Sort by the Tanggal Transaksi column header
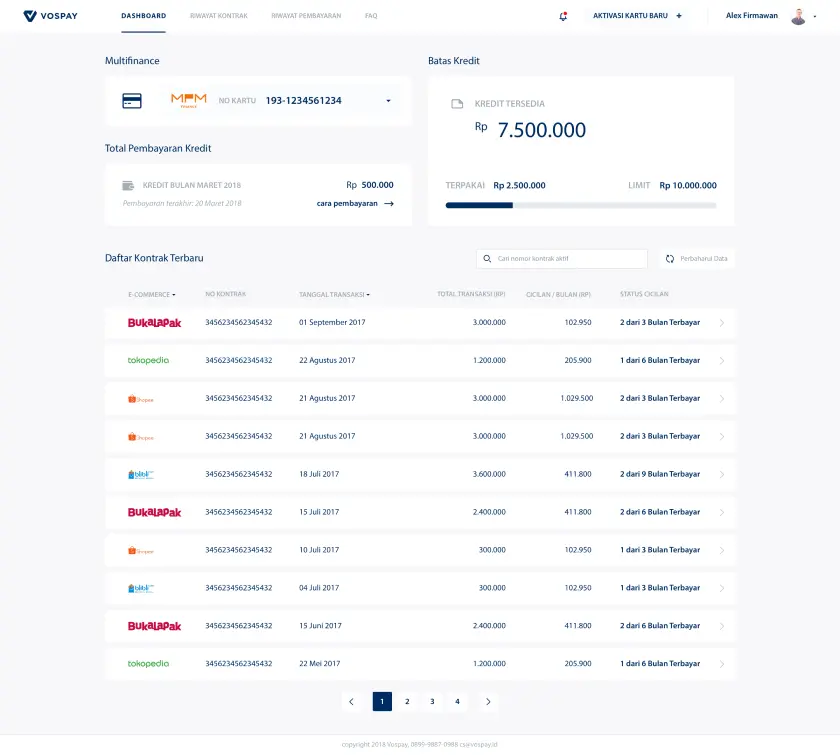The image size is (840, 755). [x=334, y=295]
